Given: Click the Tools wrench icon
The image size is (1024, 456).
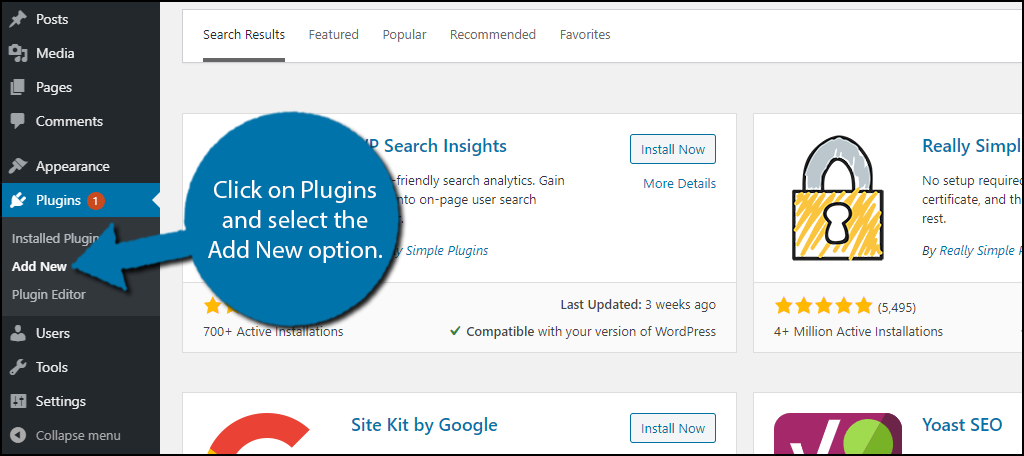Looking at the screenshot, I should pos(18,367).
